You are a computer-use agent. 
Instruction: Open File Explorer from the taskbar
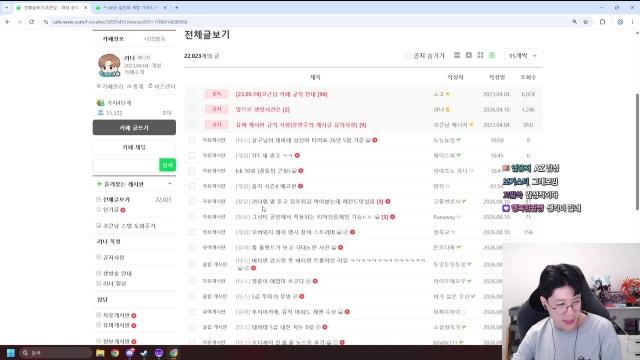coord(100,353)
